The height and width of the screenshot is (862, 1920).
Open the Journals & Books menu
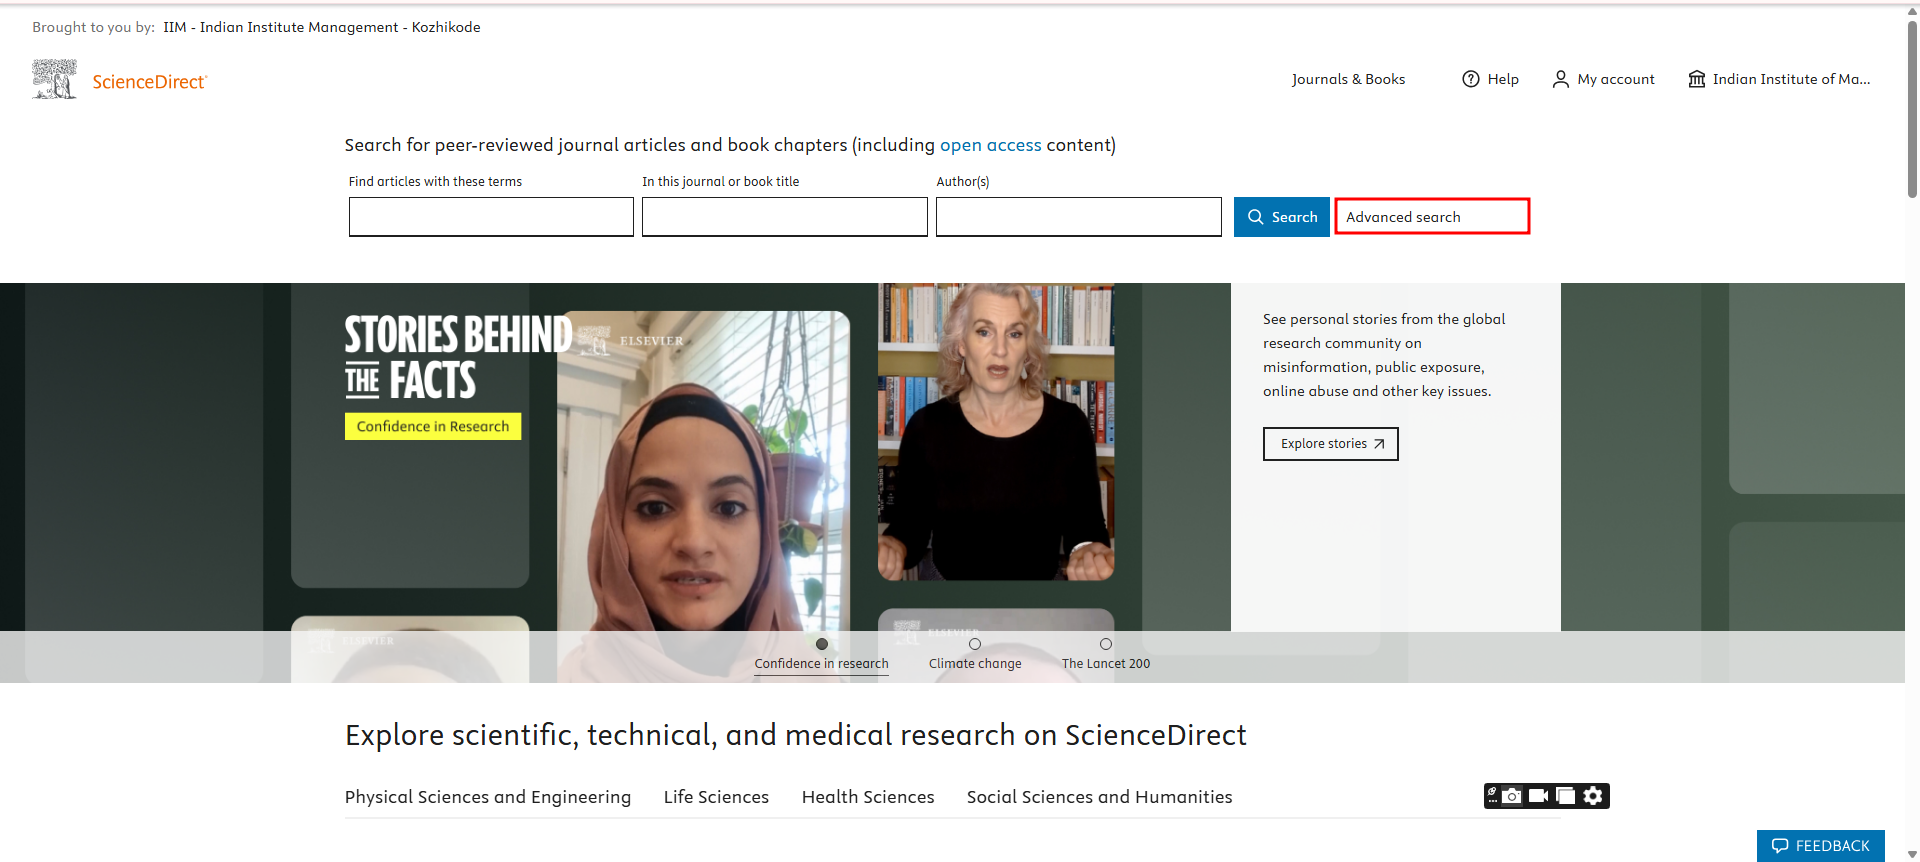[1348, 79]
